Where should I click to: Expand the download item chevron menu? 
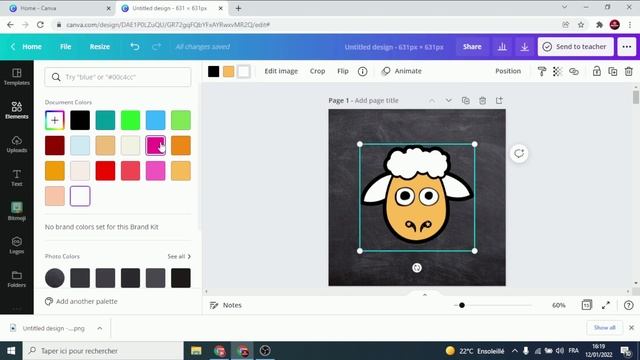pyautogui.click(x=100, y=328)
